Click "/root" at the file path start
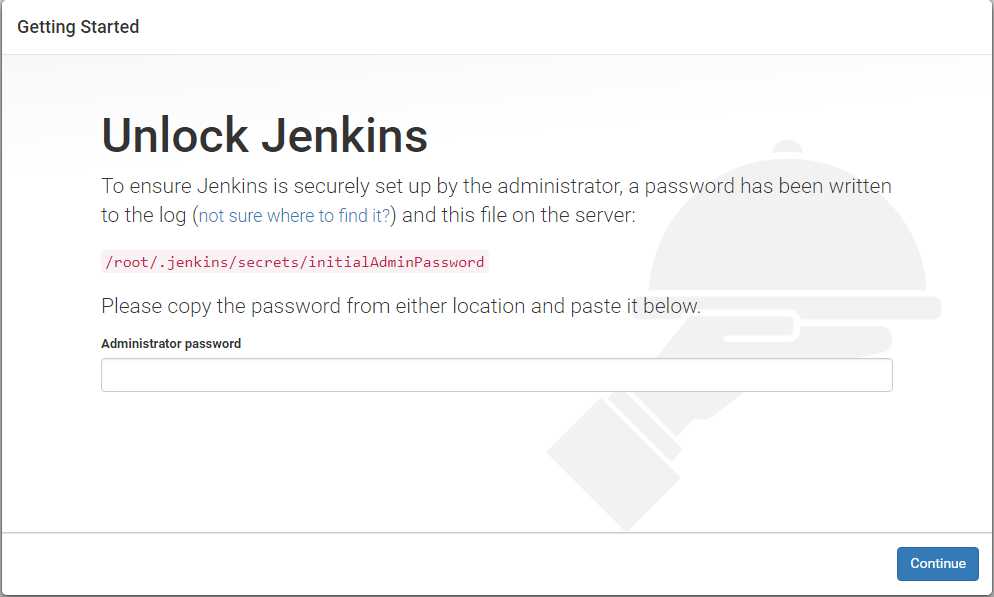The image size is (994, 597). [124, 262]
